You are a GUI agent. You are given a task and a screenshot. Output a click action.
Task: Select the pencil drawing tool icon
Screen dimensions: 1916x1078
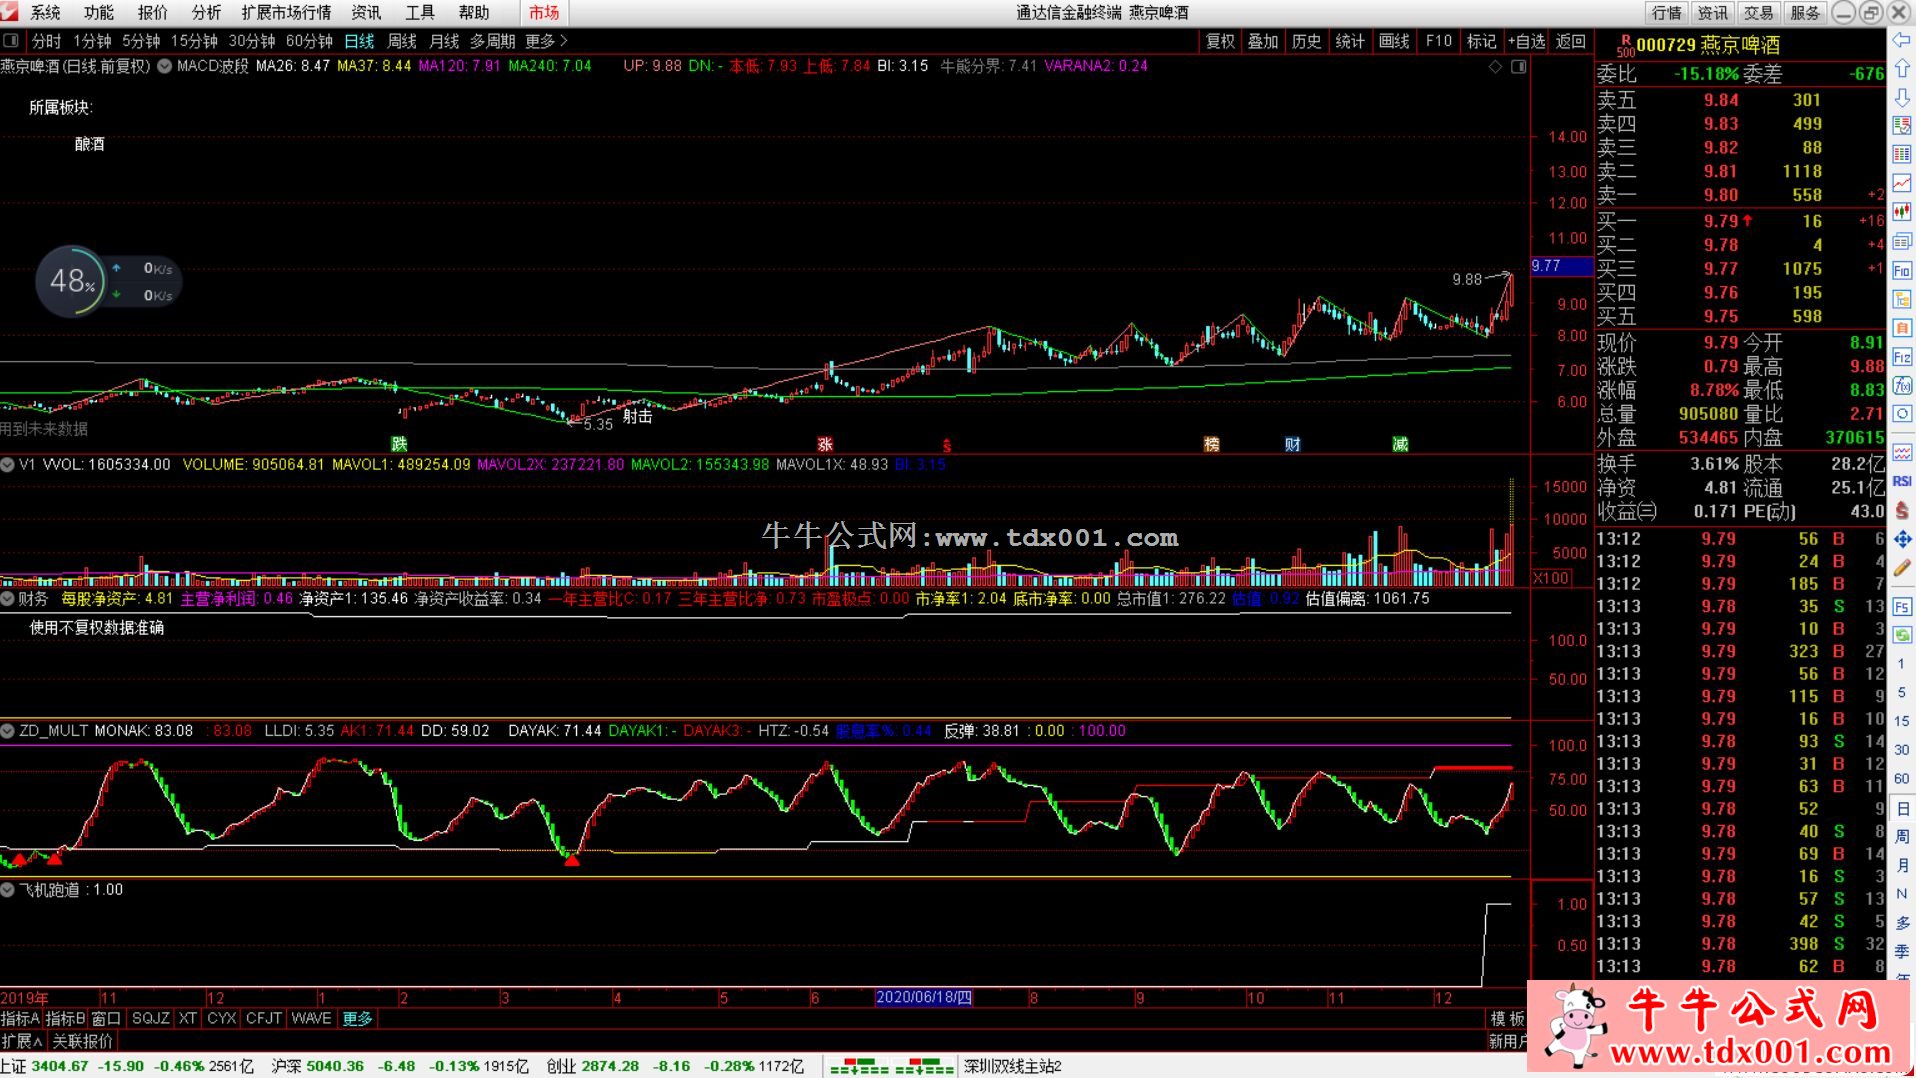click(x=1902, y=568)
